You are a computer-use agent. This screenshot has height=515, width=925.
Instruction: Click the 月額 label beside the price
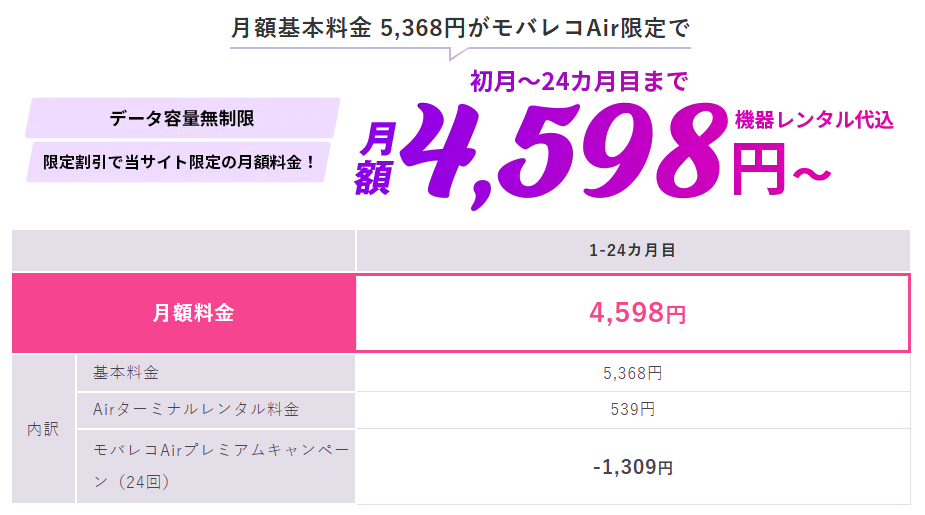375,158
